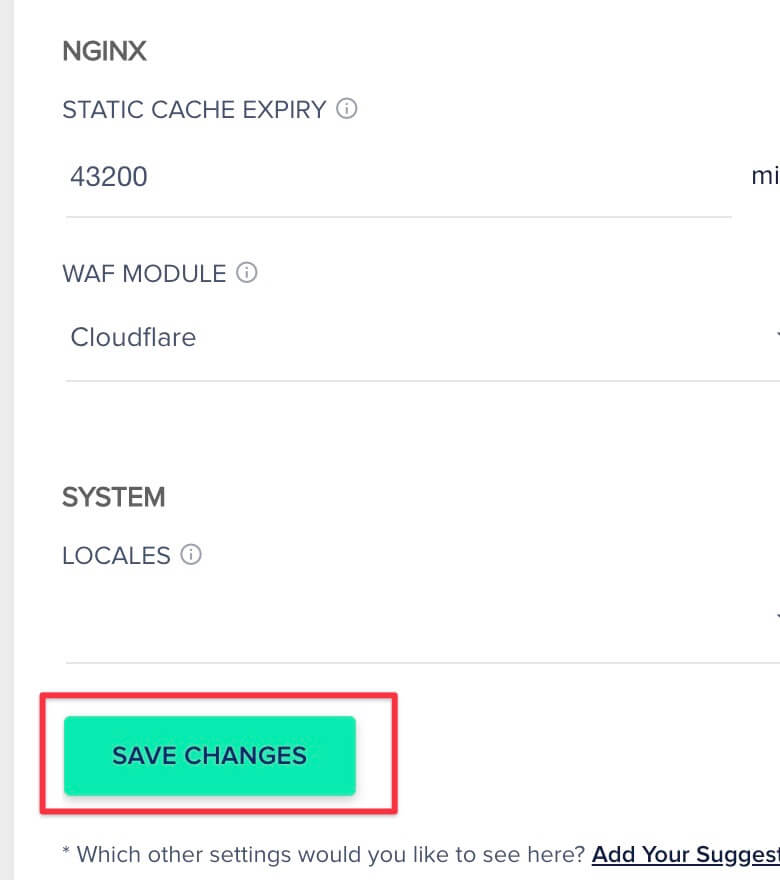
Task: Click the Locales label text
Action: (116, 556)
